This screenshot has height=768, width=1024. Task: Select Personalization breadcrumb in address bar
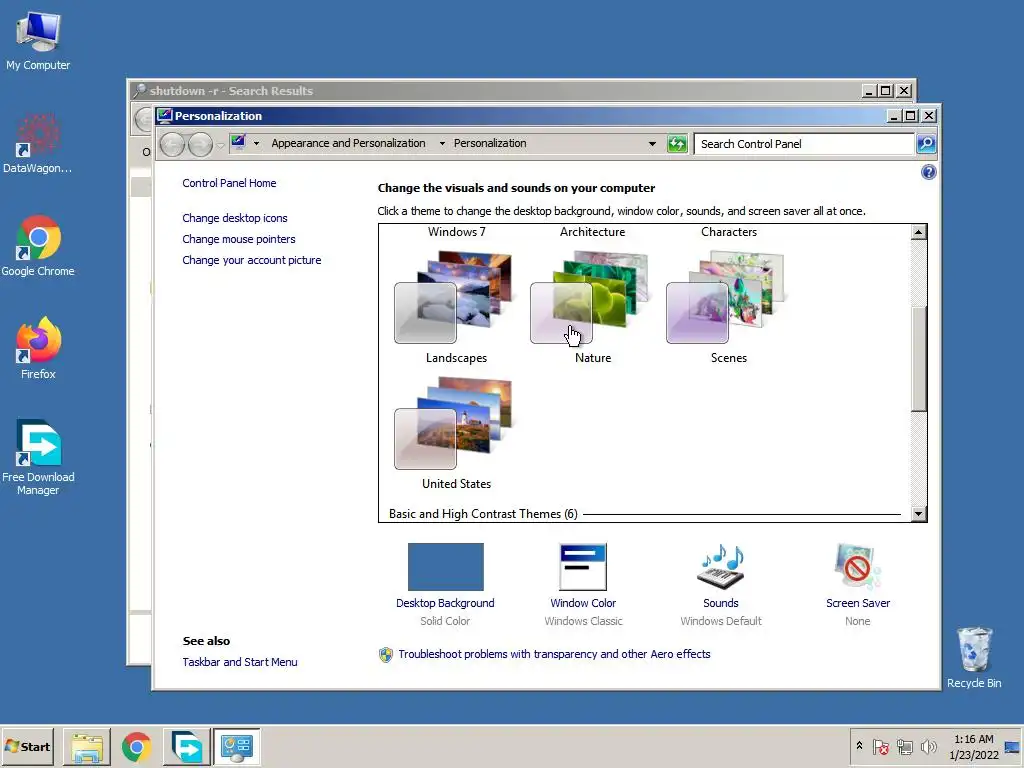coord(490,143)
